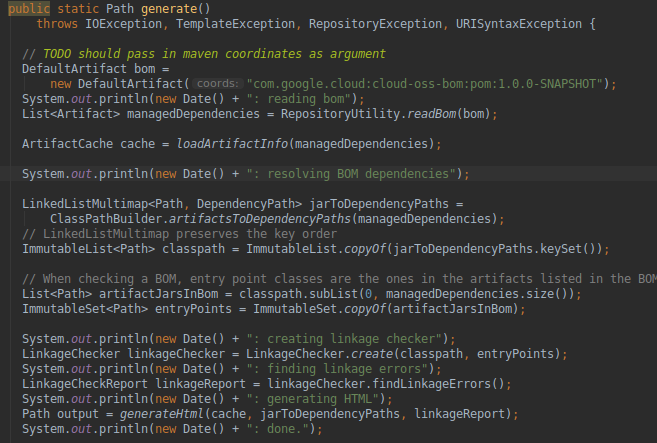Click the 'When checking a BOM' comment
The height and width of the screenshot is (443, 657).
tap(339, 279)
